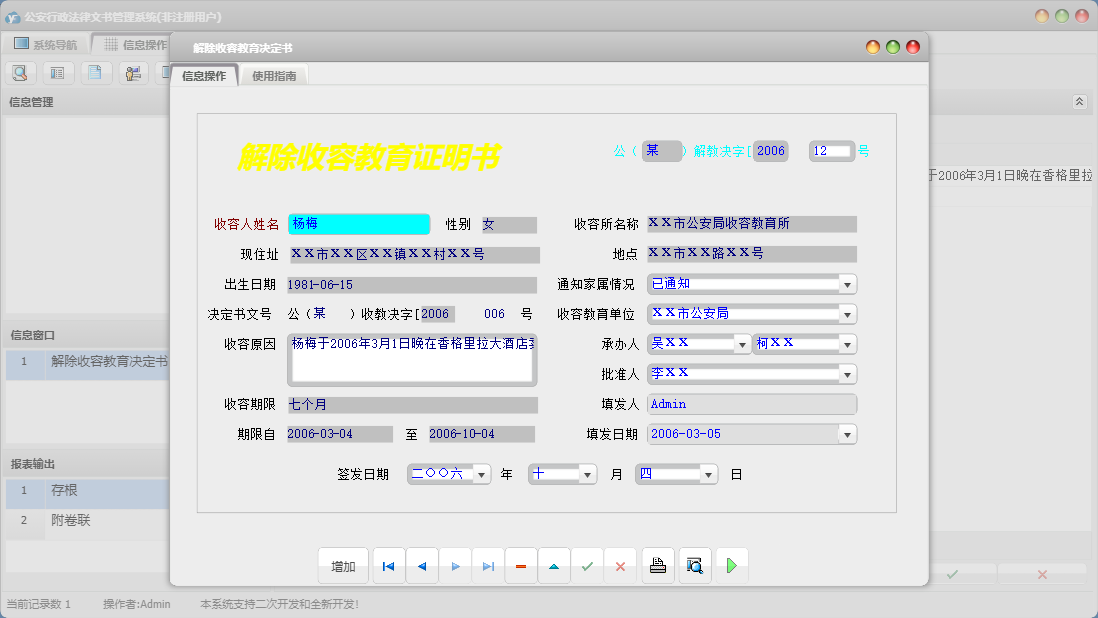Click the red minus delete record button
The image size is (1098, 618).
click(x=520, y=566)
